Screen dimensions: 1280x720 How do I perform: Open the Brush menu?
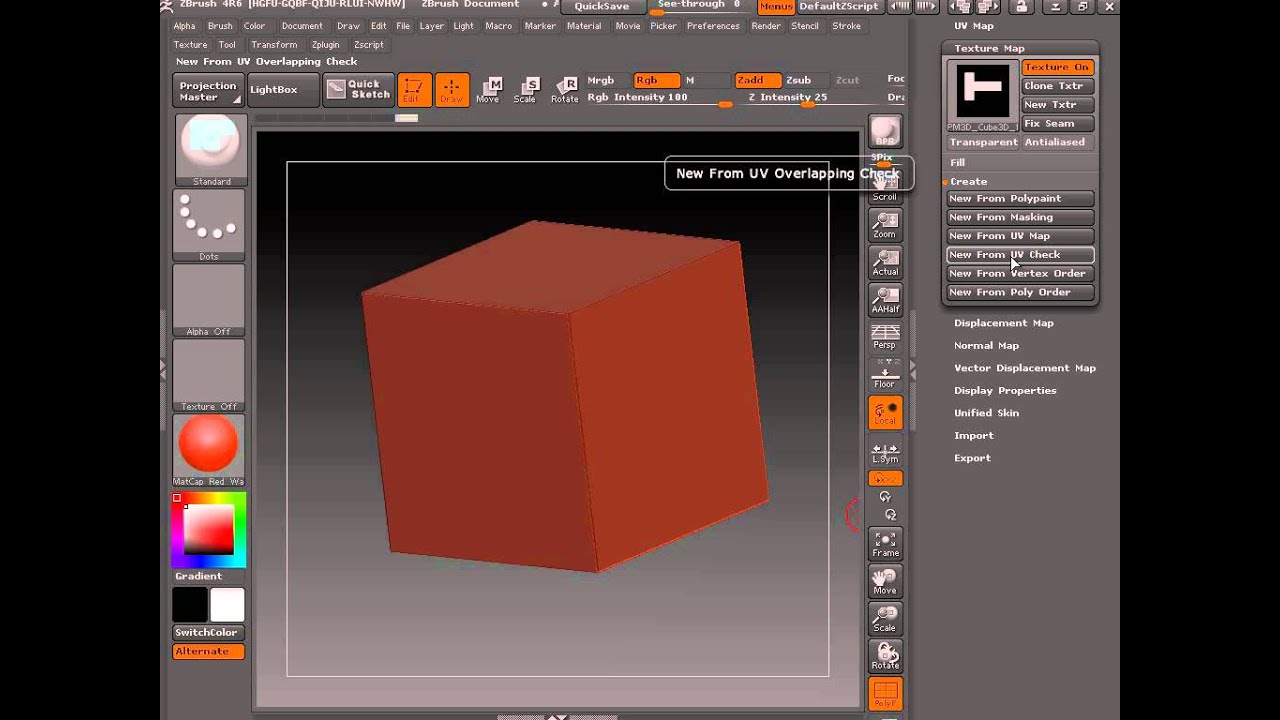pos(220,26)
